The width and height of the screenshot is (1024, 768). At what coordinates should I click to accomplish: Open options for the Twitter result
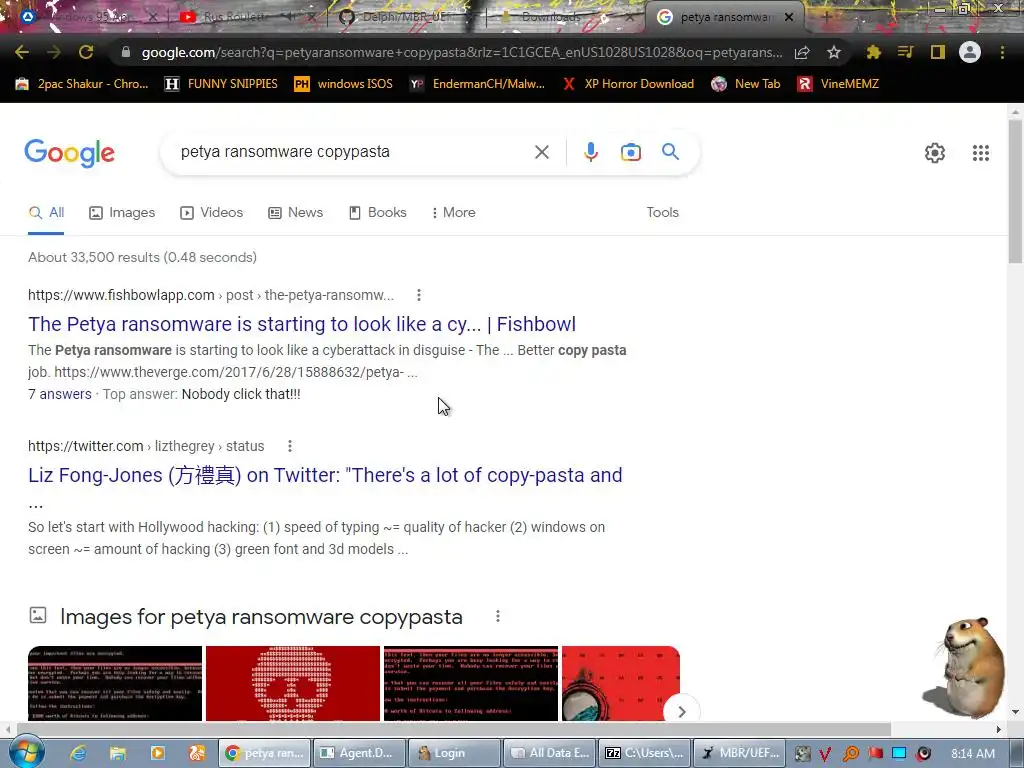[289, 446]
